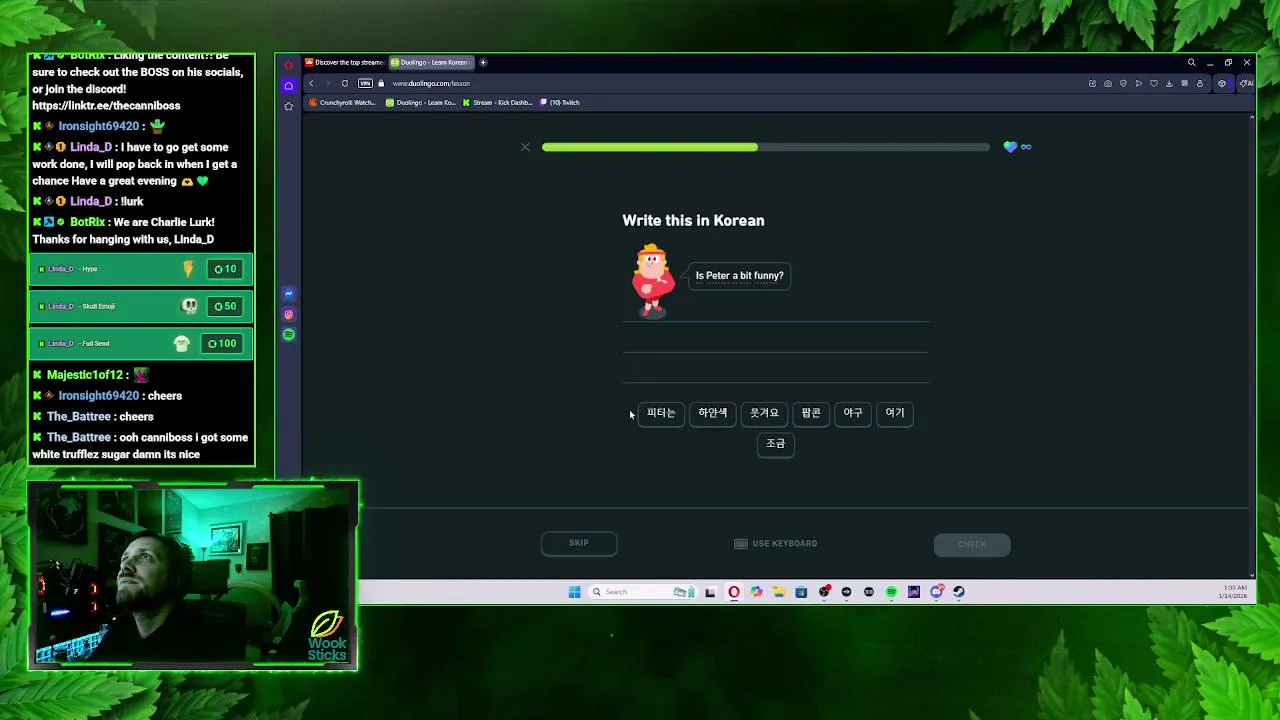Open Microsoft Store from the taskbar
The width and height of the screenshot is (1280, 720).
point(803,592)
